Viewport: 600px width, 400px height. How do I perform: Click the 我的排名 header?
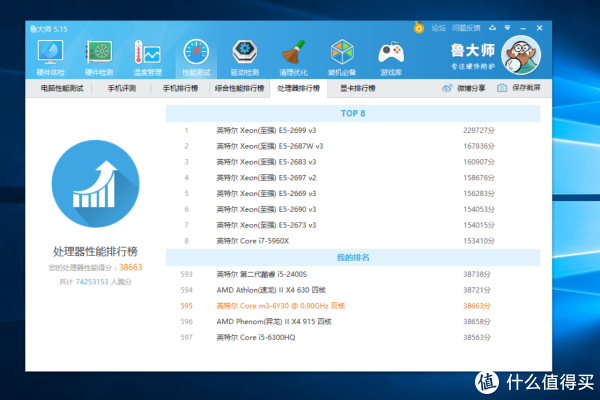click(353, 257)
